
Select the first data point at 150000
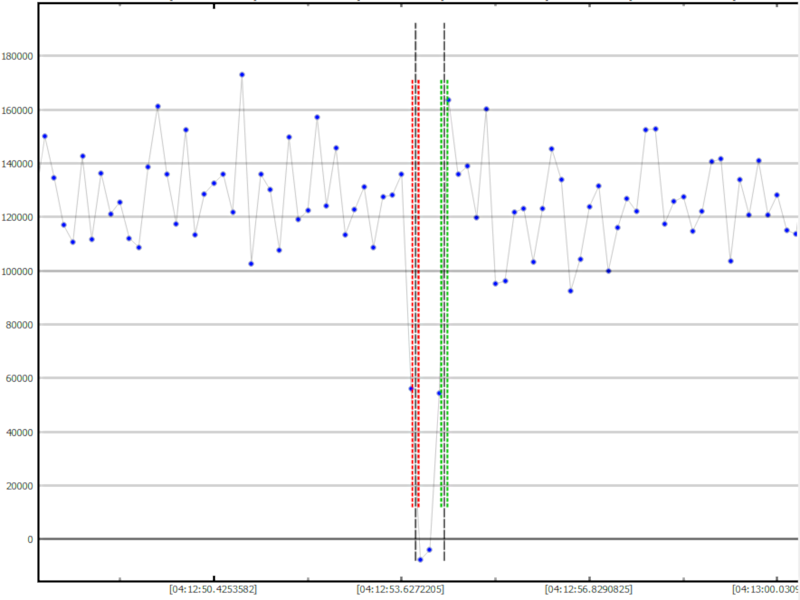click(44, 136)
